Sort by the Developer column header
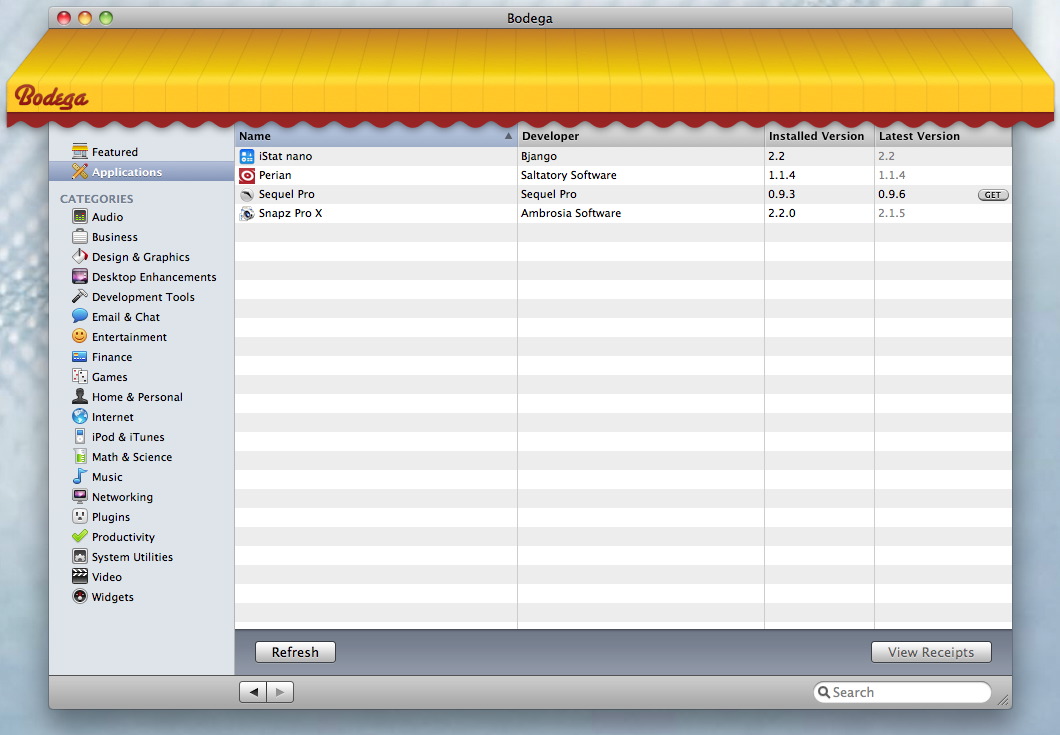 click(x=641, y=136)
